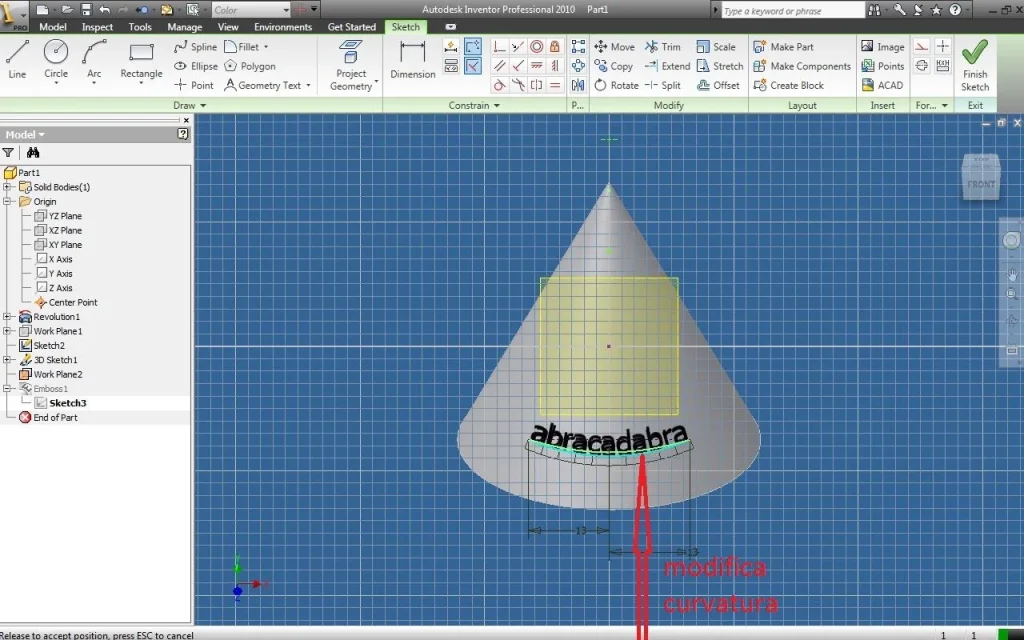
Task: Open the Model browser dropdown
Action: tap(25, 135)
